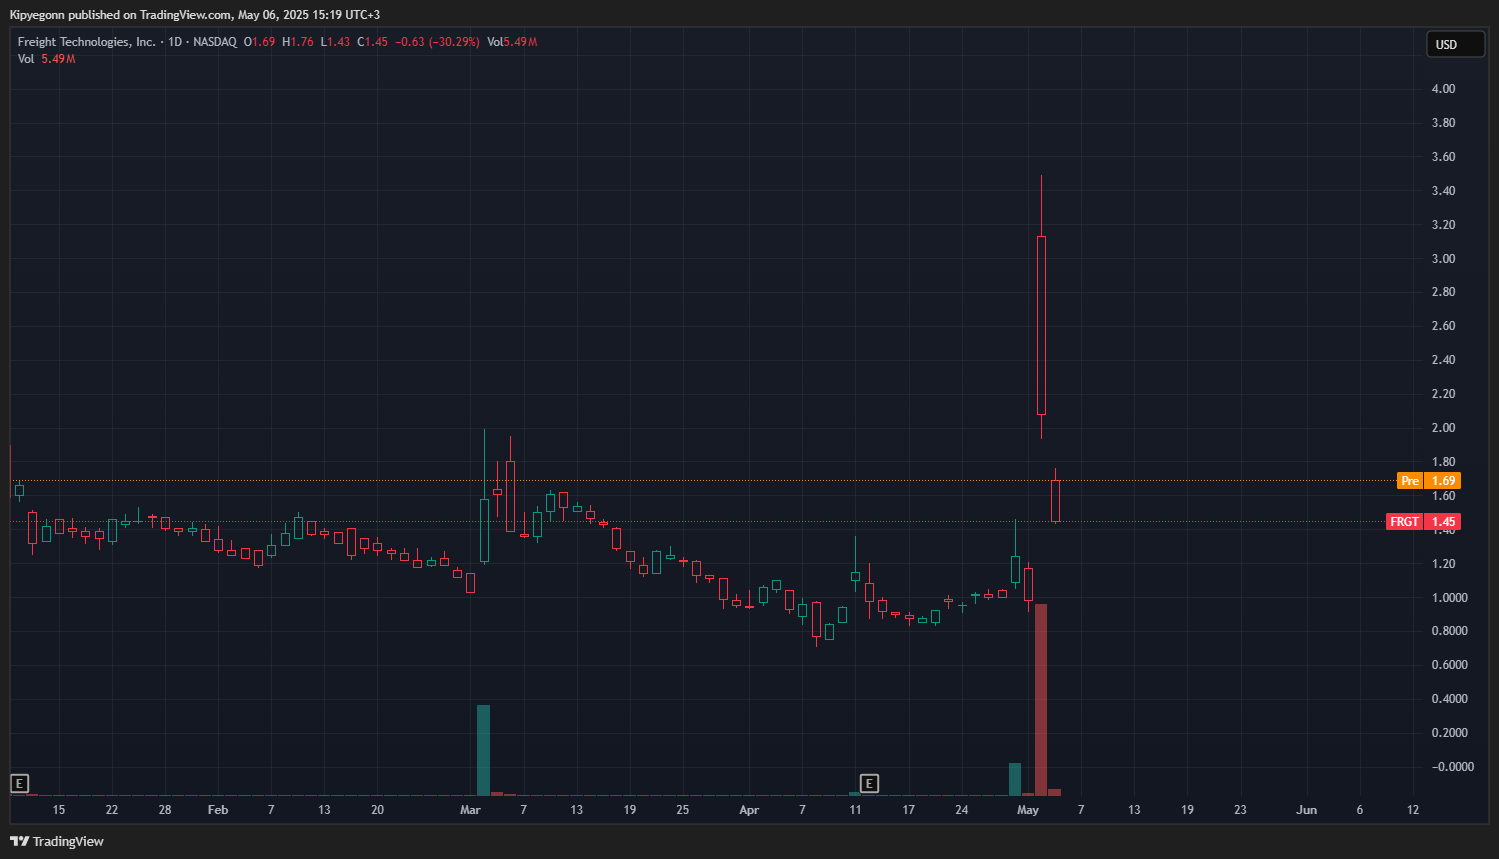Click the Jun label on the time axis
Screen dimensions: 1499x859
click(1307, 810)
